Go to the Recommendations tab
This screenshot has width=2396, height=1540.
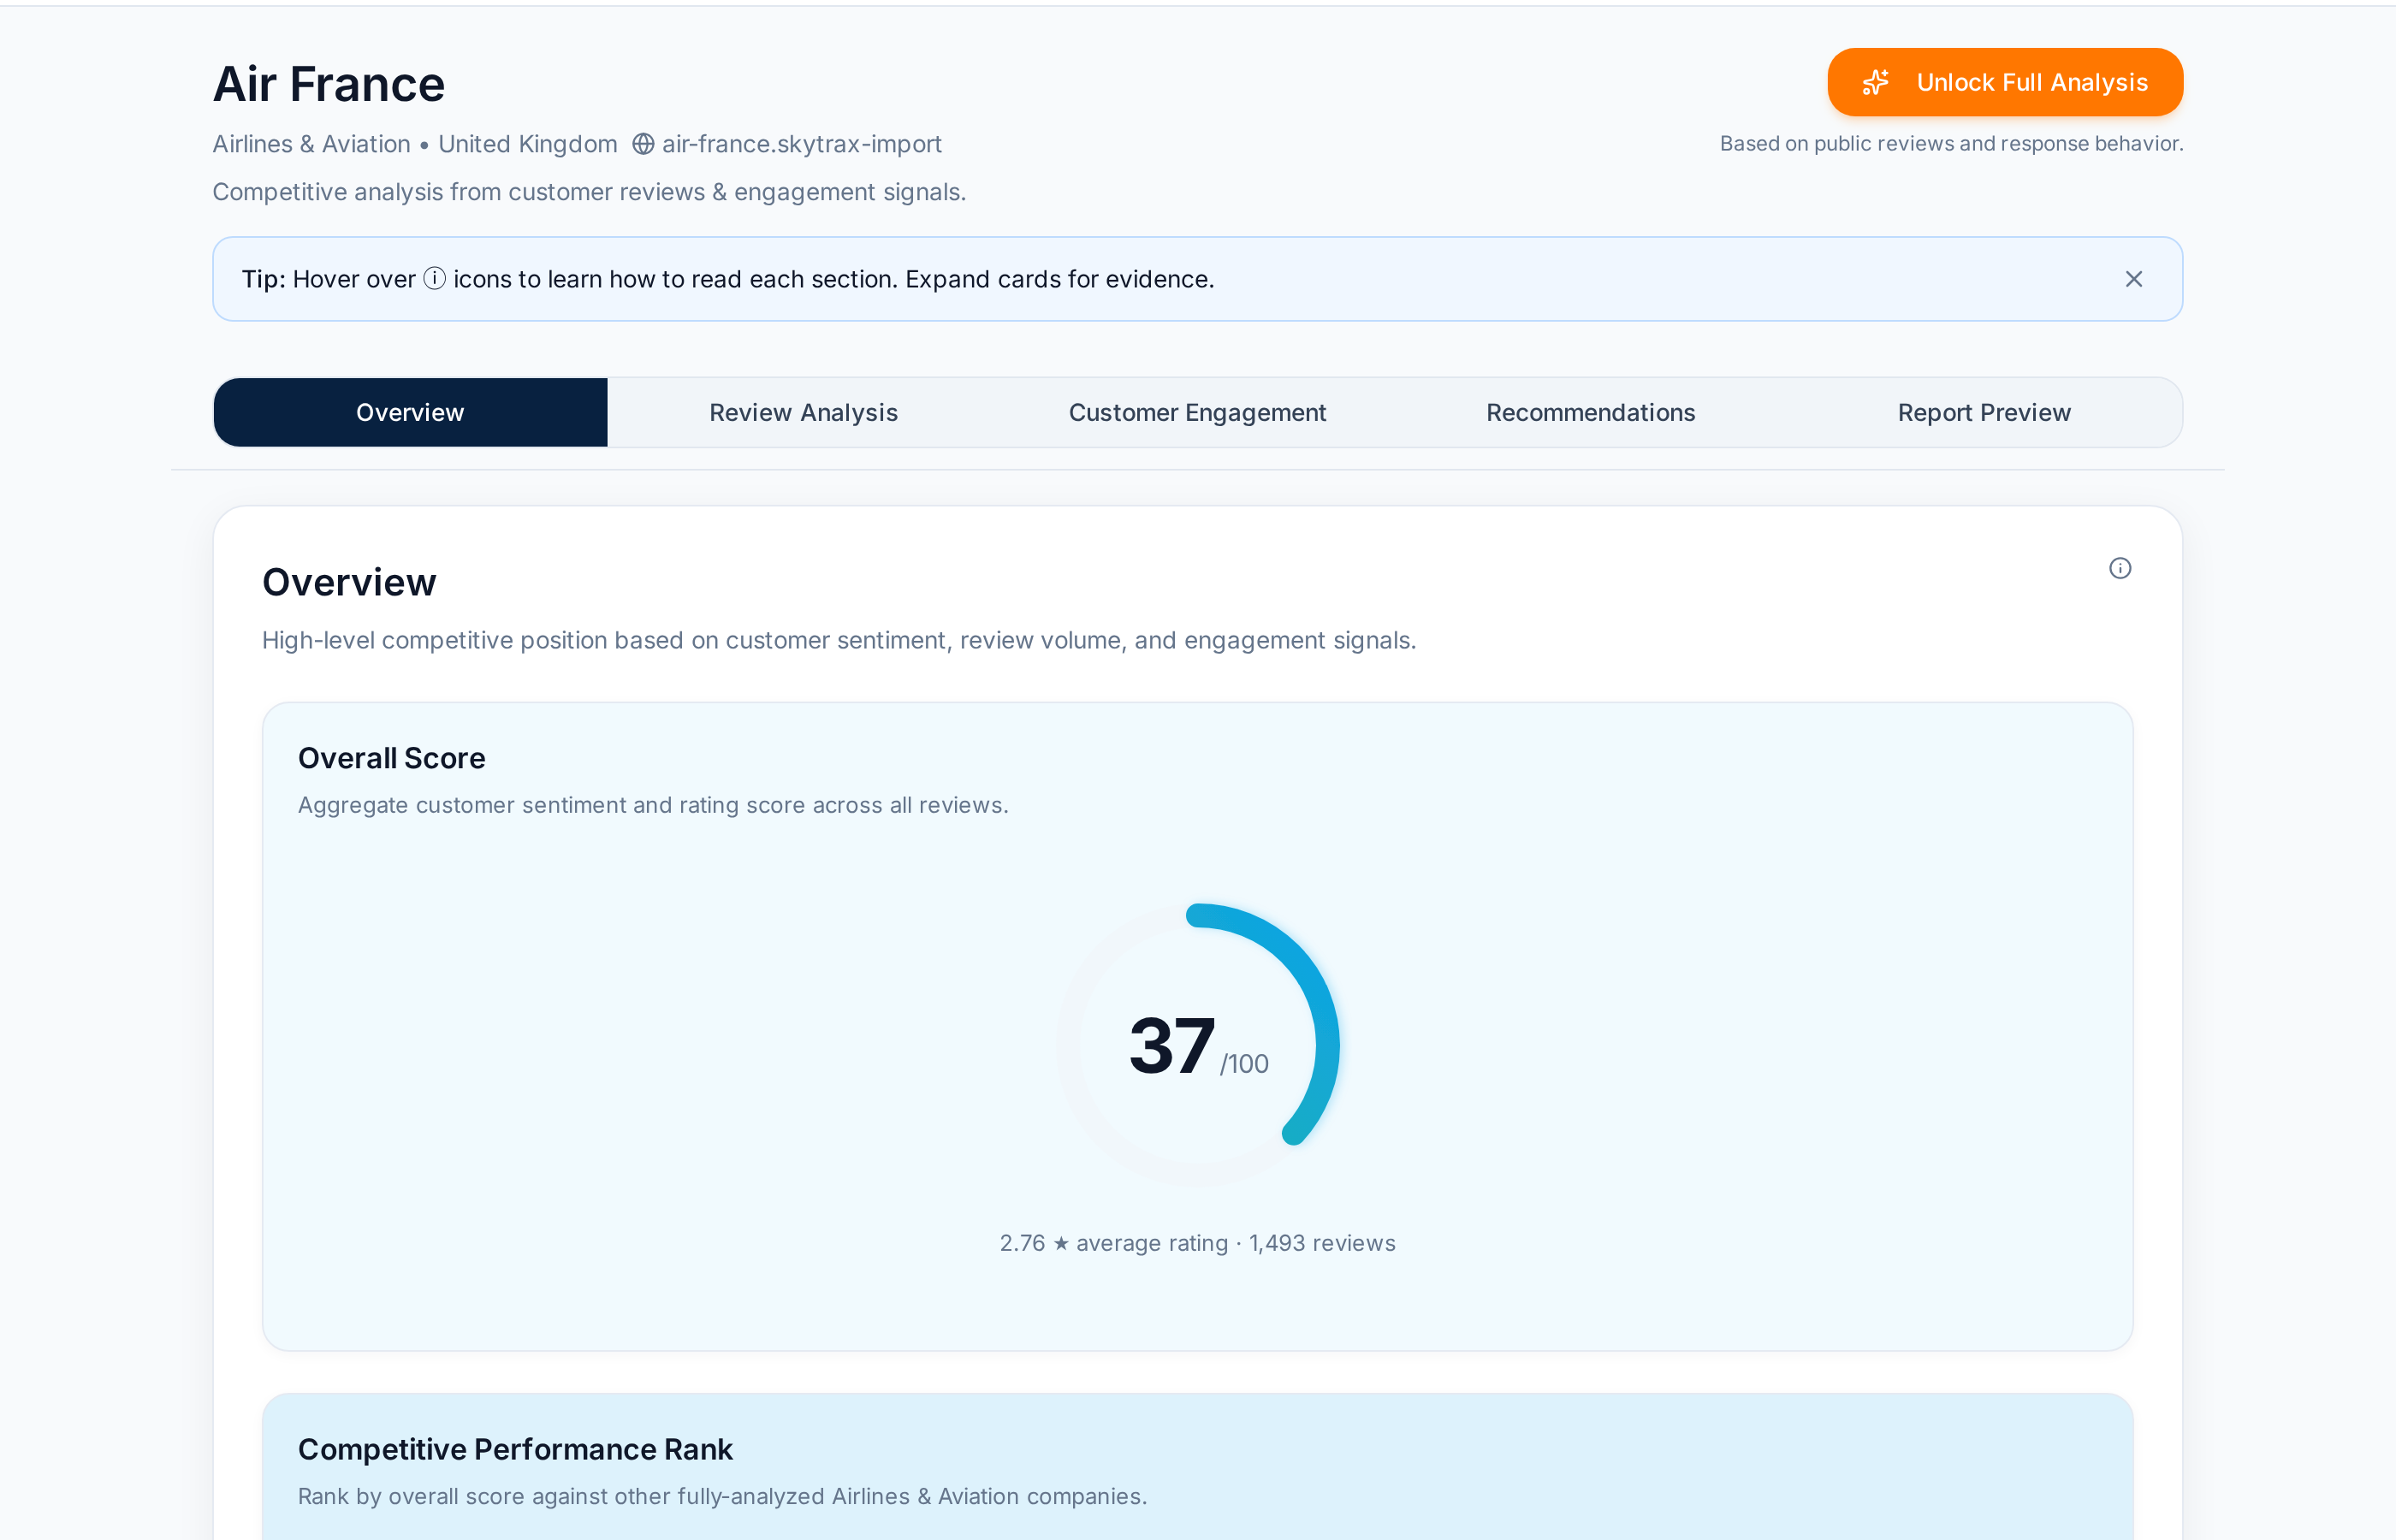(1590, 412)
